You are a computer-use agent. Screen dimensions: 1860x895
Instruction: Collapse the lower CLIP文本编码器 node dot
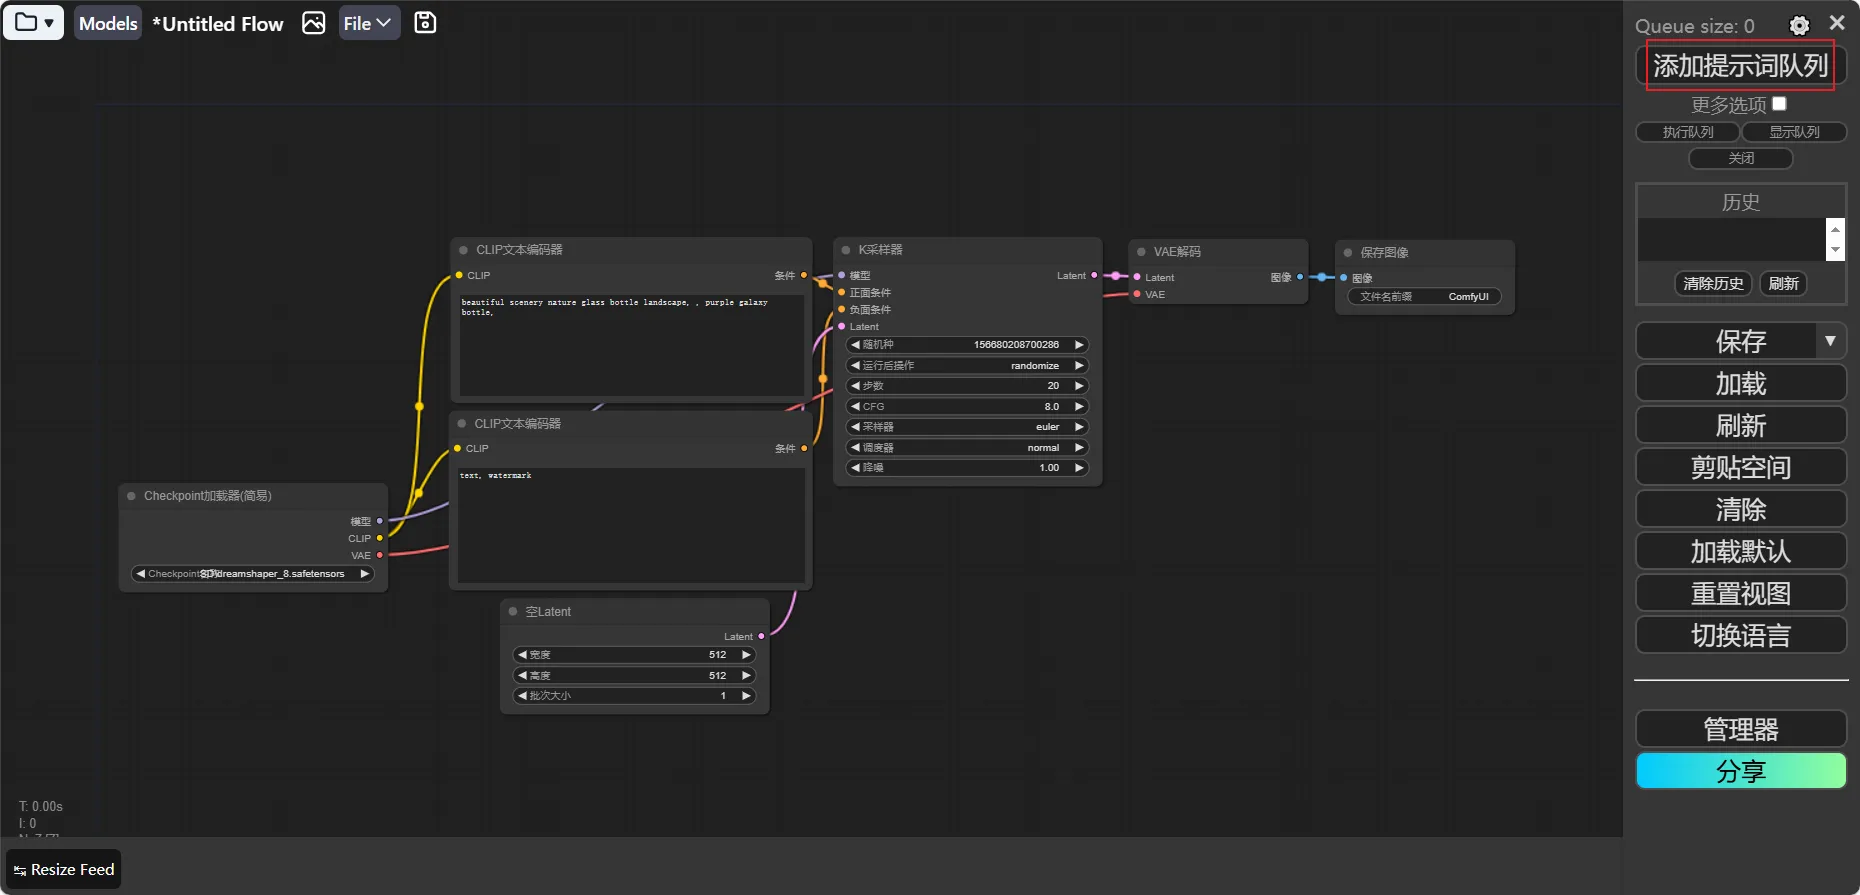pyautogui.click(x=462, y=424)
